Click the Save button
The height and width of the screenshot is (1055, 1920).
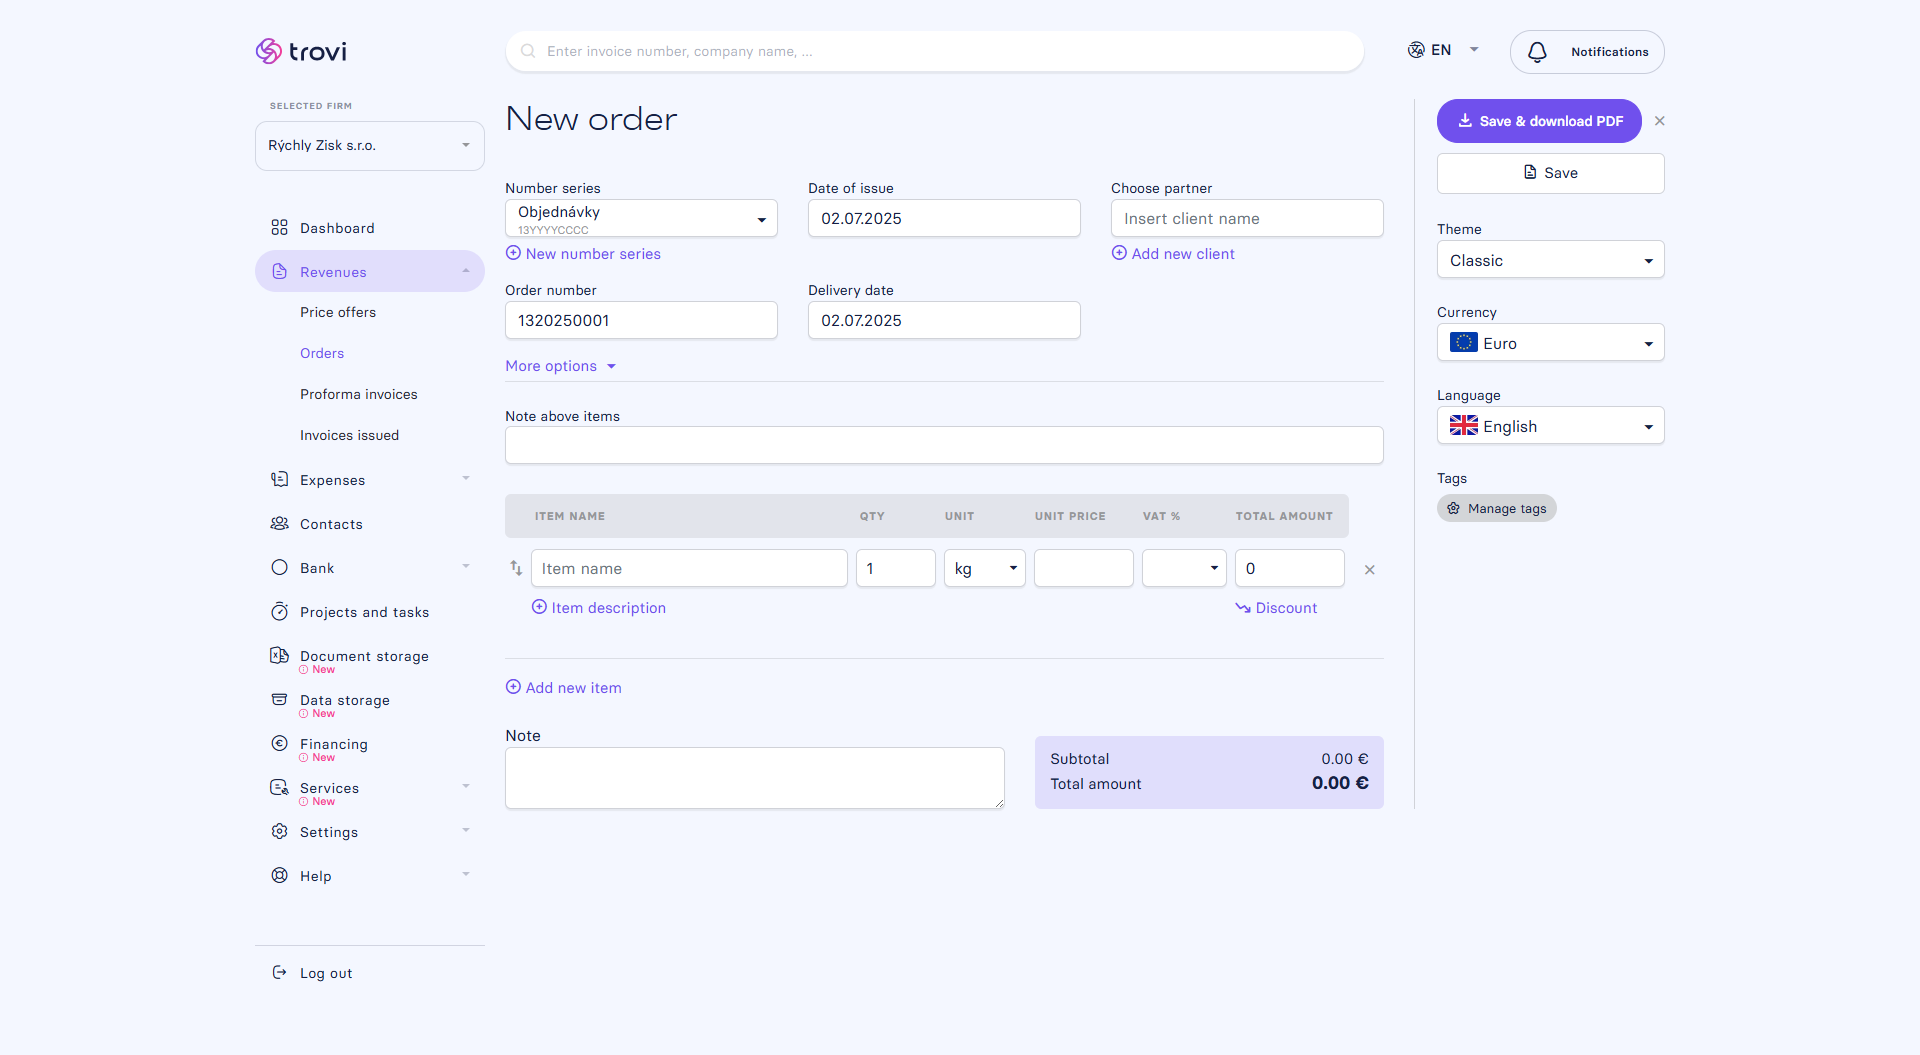pos(1550,173)
